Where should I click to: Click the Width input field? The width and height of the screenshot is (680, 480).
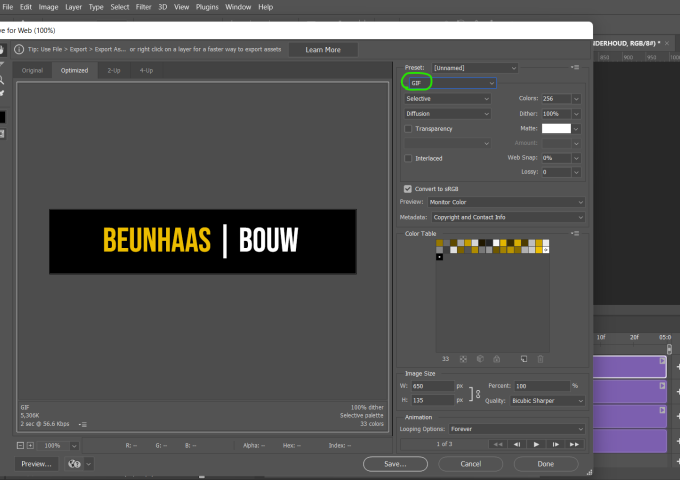coord(432,386)
